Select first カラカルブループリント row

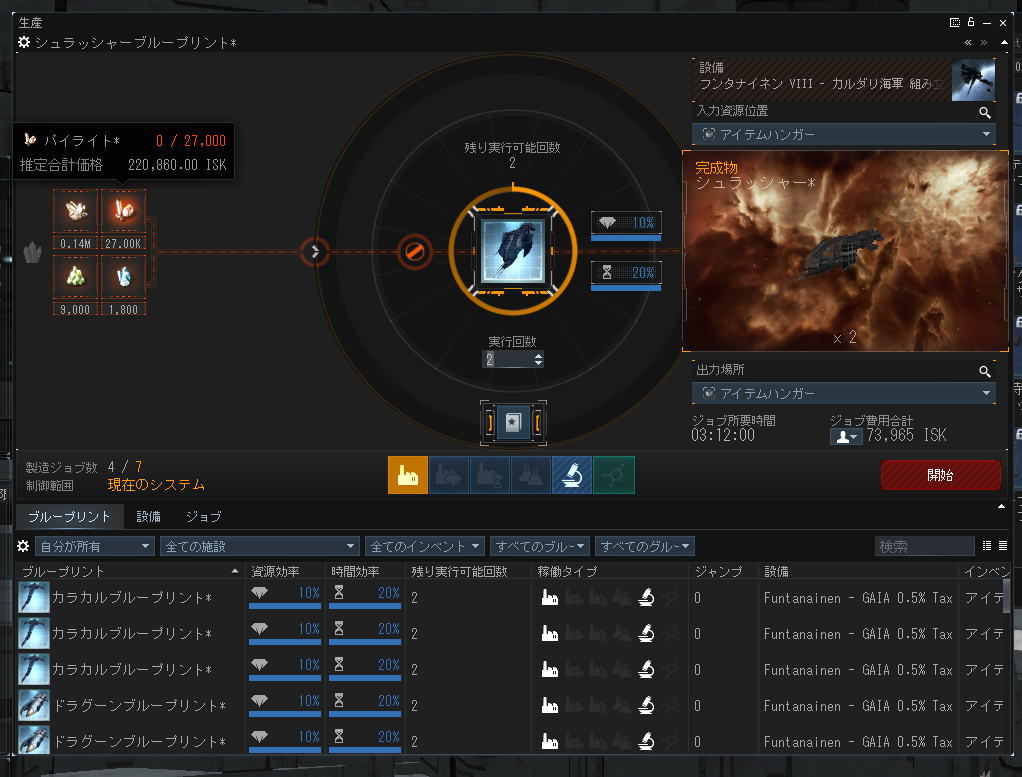(510, 597)
